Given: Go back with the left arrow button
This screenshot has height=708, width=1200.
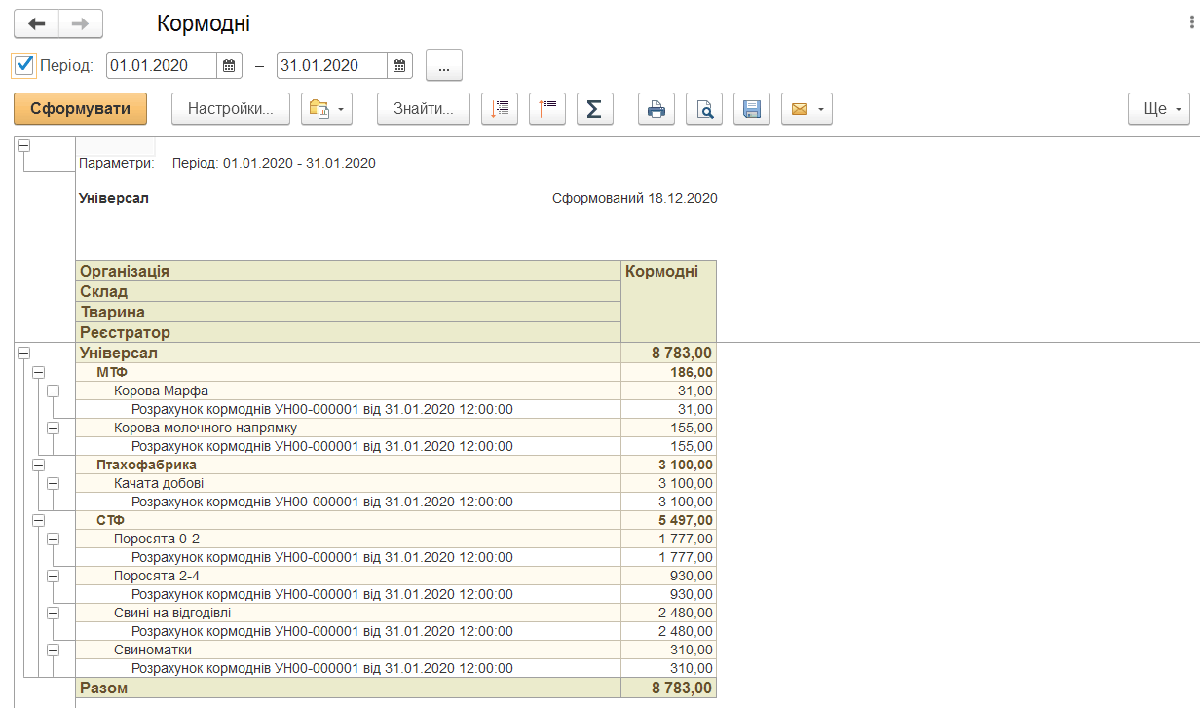Looking at the screenshot, I should pyautogui.click(x=37, y=23).
